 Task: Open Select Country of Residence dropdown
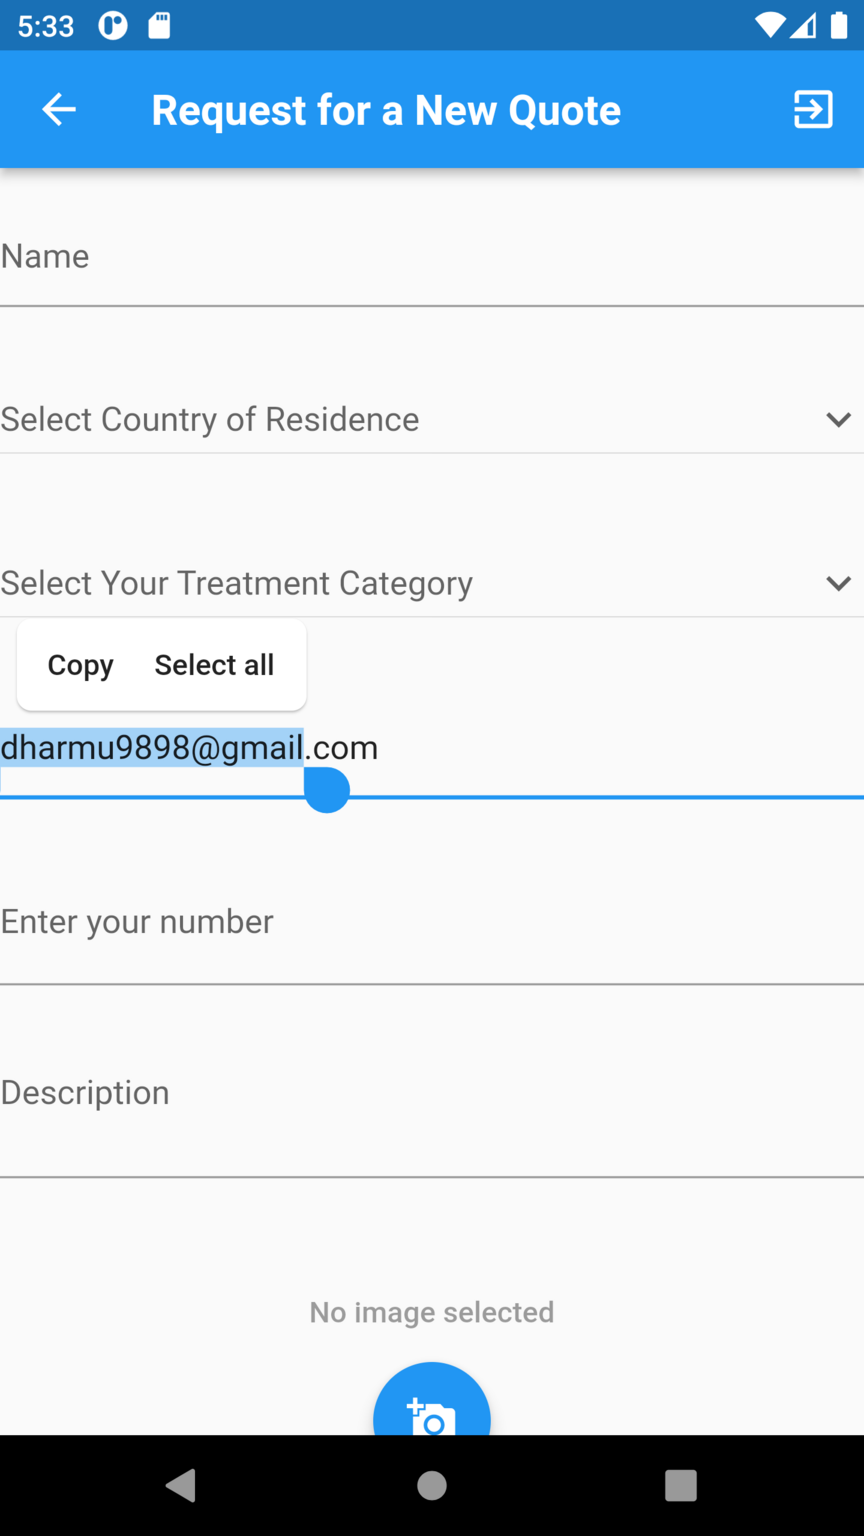(x=400, y=420)
